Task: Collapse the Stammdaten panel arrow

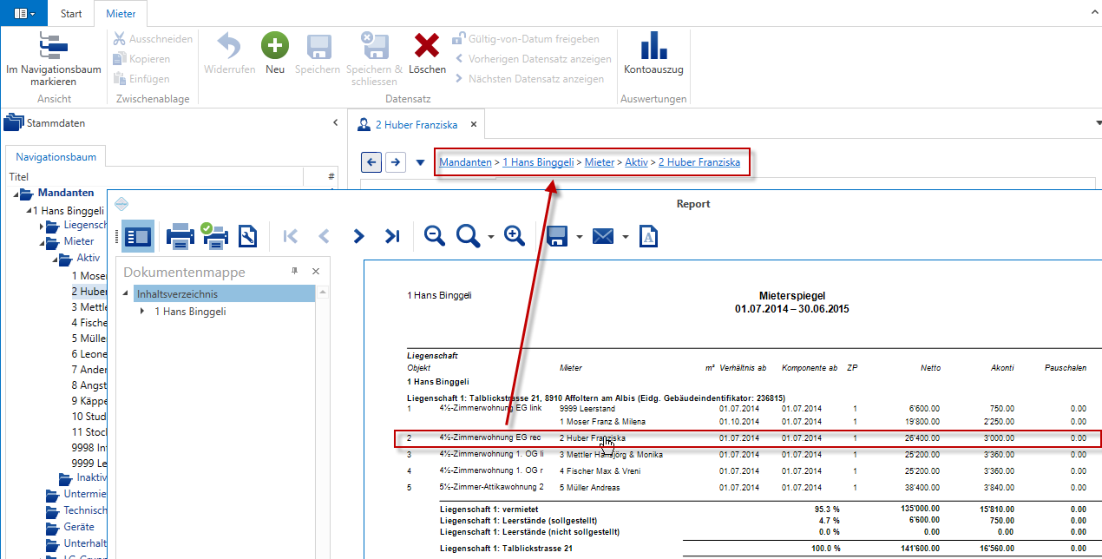Action: tap(335, 122)
